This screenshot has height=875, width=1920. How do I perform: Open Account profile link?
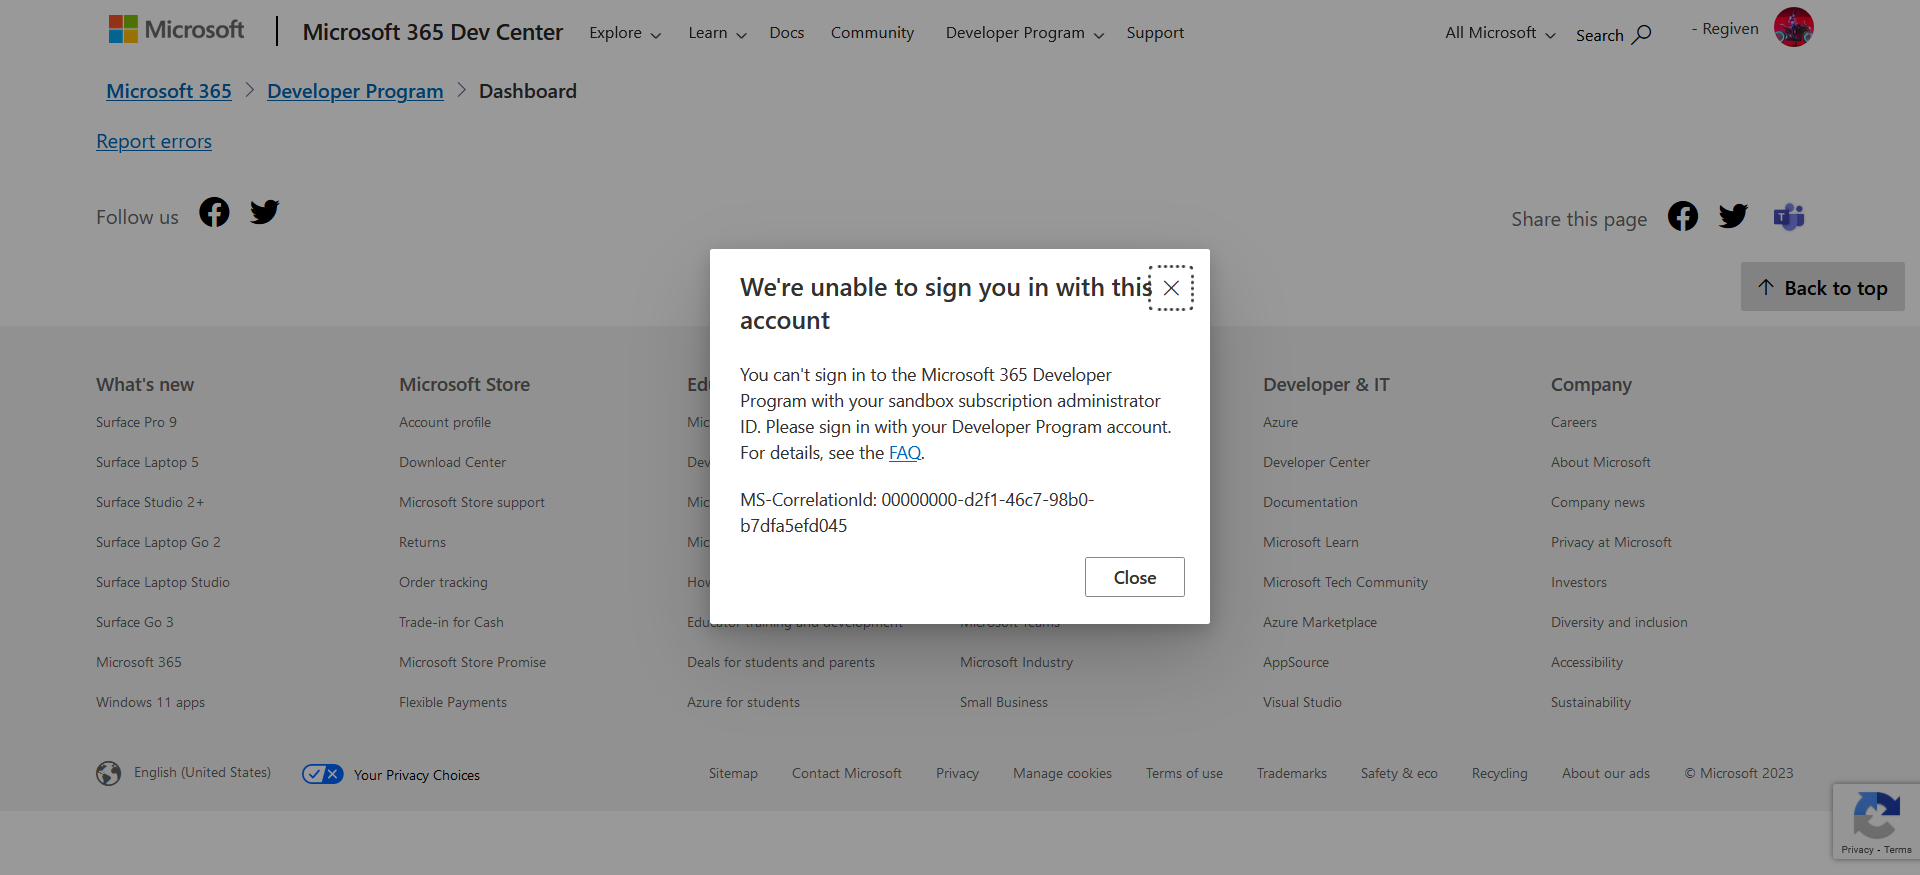445,422
